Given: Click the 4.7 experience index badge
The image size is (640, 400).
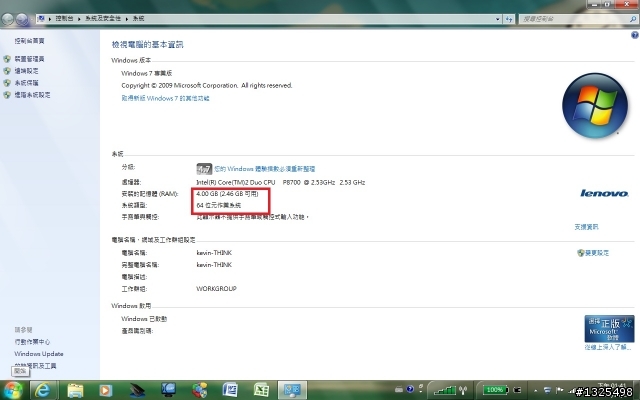Looking at the screenshot, I should click(x=204, y=169).
